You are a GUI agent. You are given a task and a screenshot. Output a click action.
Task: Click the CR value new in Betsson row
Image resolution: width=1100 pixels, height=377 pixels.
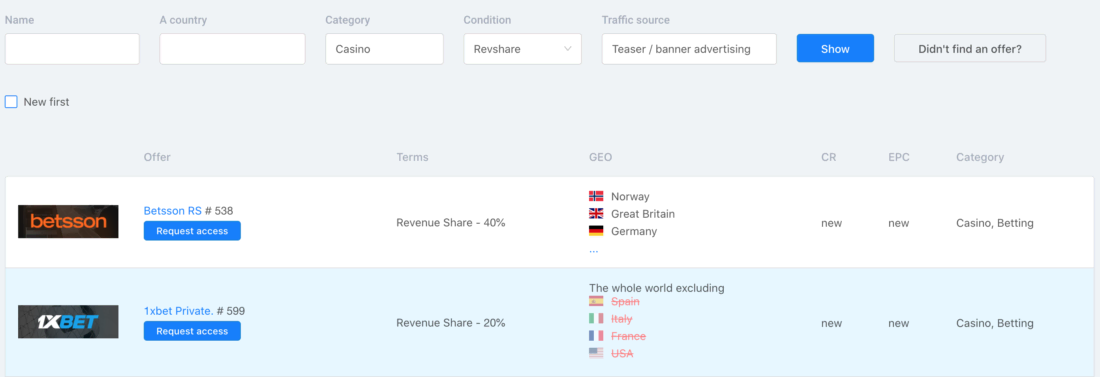(x=831, y=223)
